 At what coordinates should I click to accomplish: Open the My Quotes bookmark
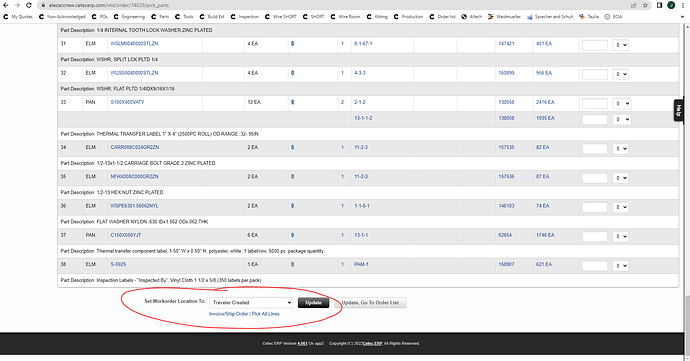click(x=18, y=17)
